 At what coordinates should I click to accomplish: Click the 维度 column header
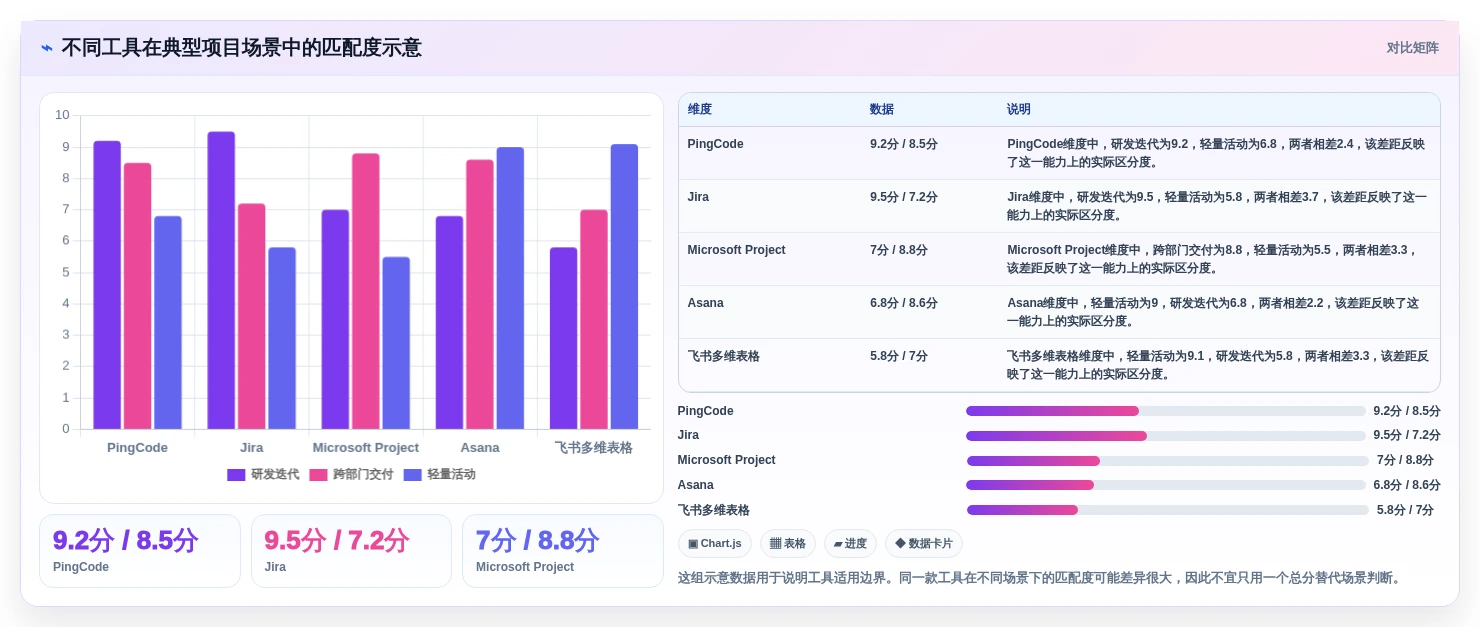point(700,109)
